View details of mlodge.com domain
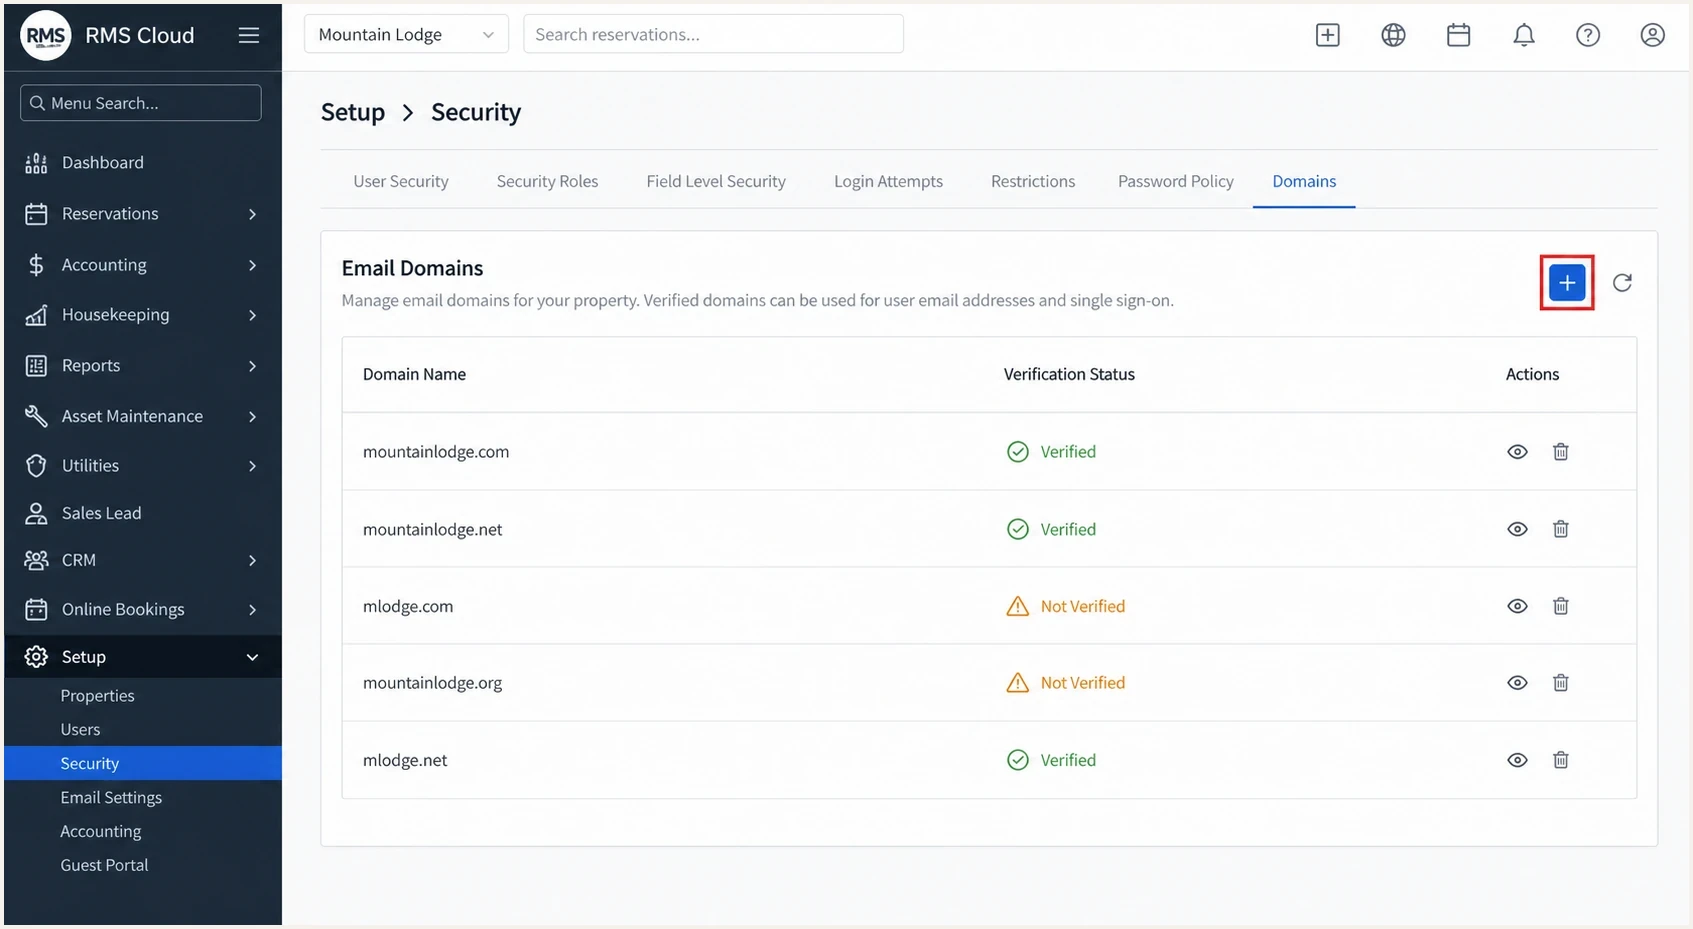The width and height of the screenshot is (1693, 929). point(1517,606)
